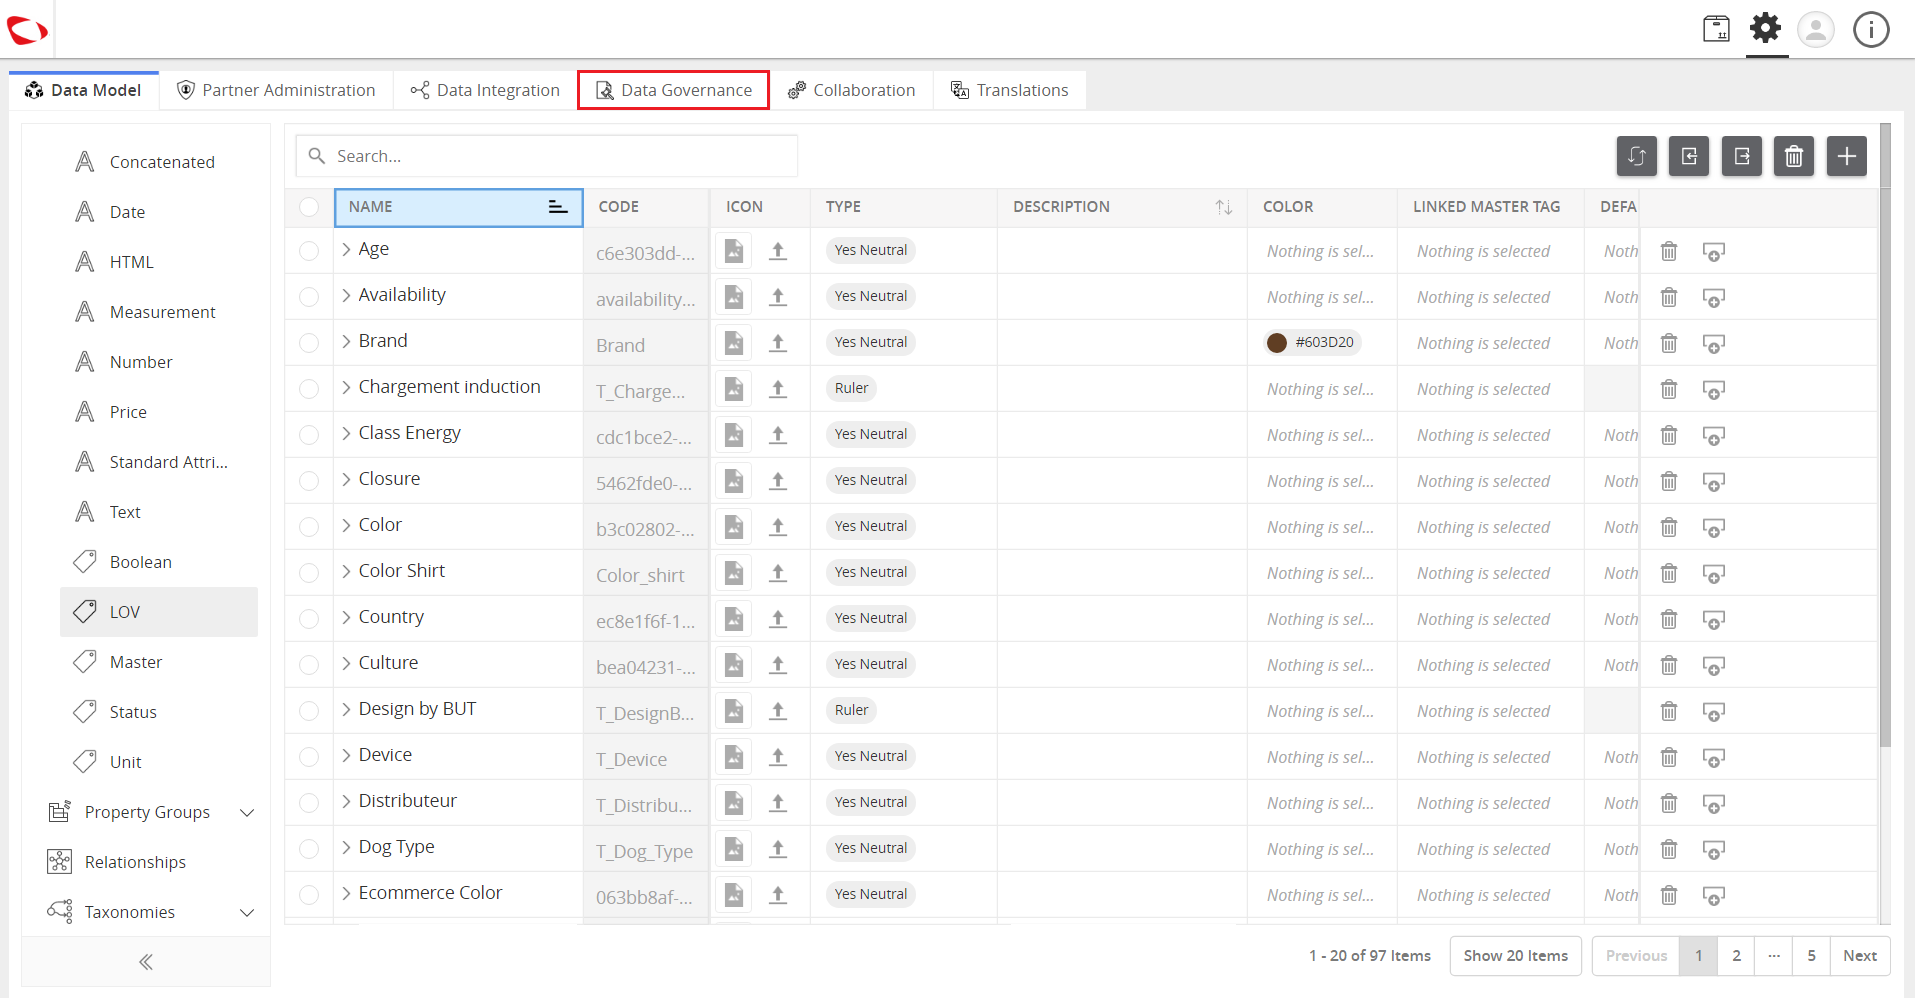Select the Country row checkbox
Viewport: 1915px width, 998px height.
point(309,619)
